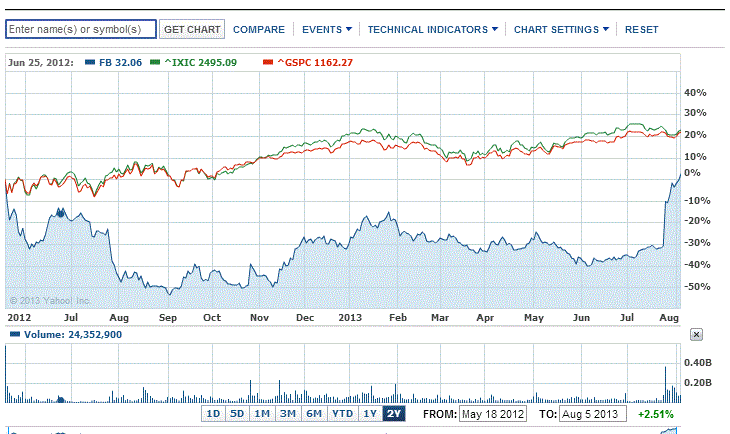
Task: Select the 3M time range
Action: (288, 414)
